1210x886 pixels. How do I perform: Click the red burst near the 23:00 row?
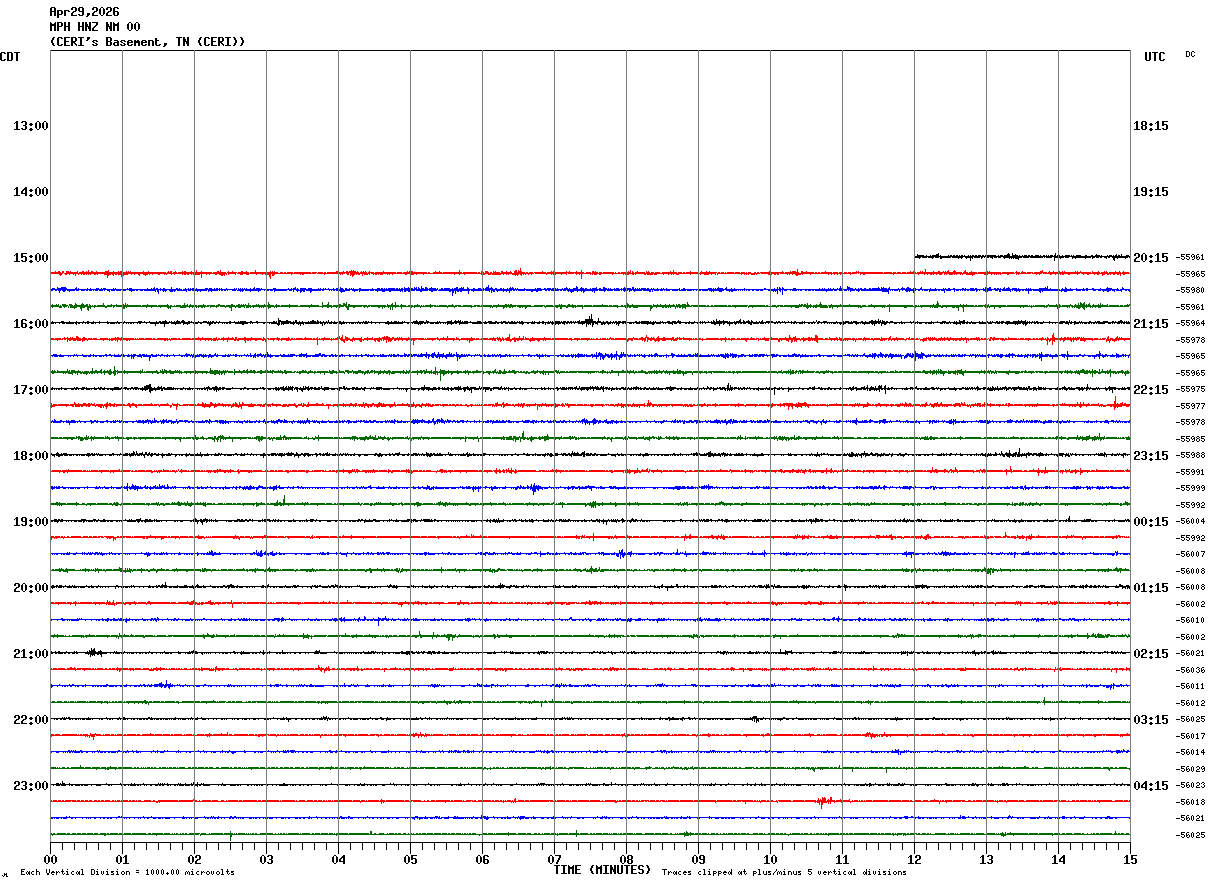coord(825,801)
